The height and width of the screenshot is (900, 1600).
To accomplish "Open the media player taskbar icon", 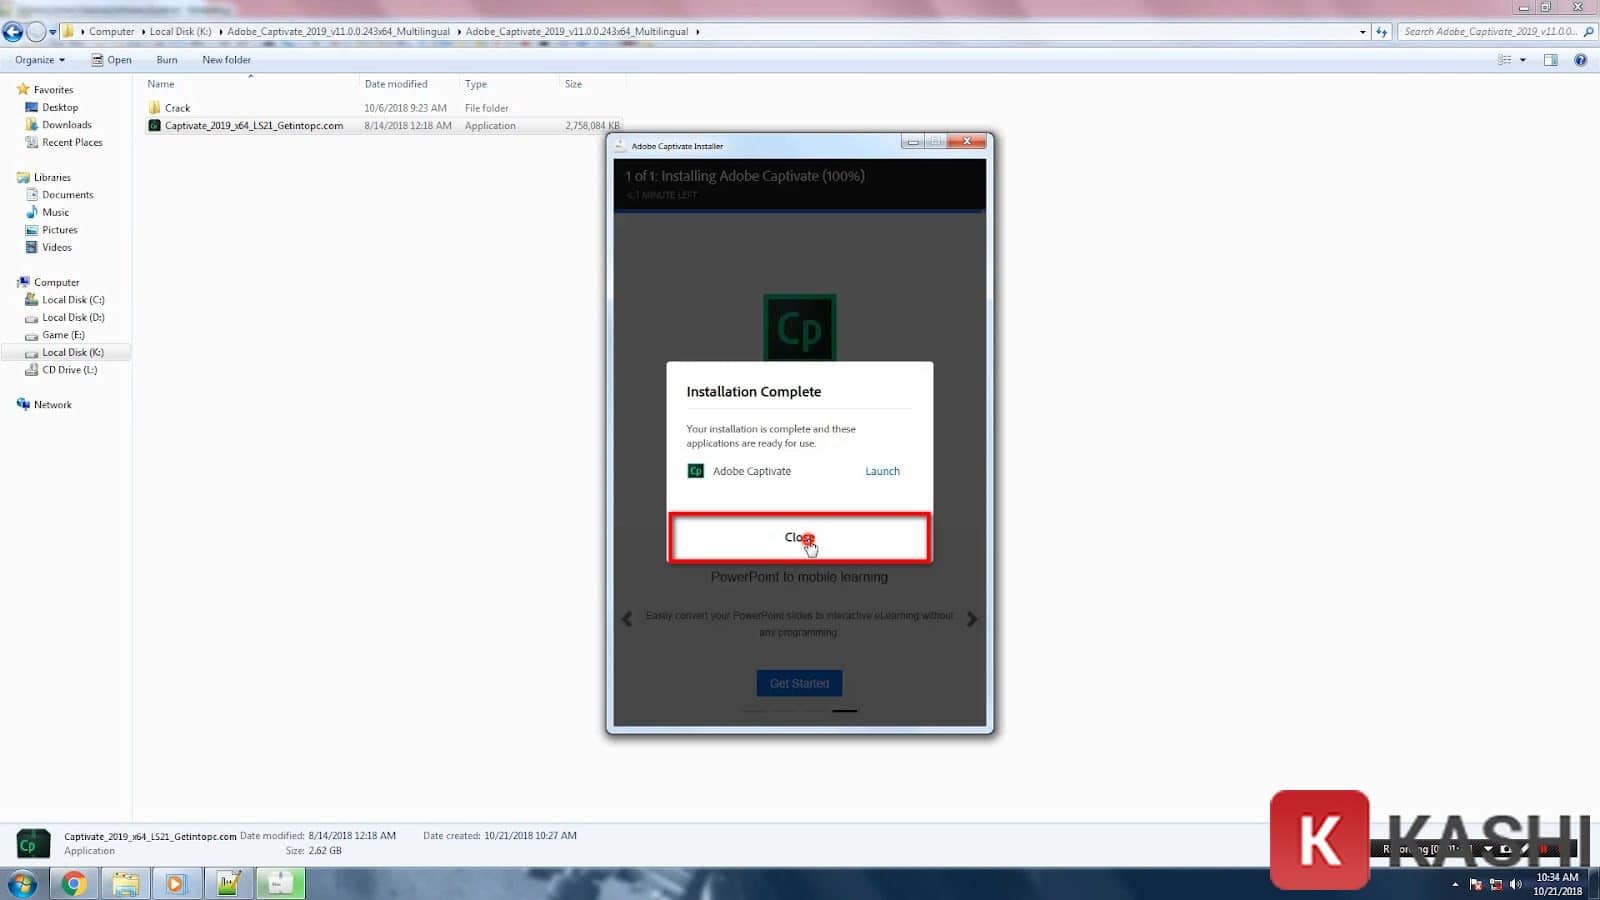I will pyautogui.click(x=176, y=884).
